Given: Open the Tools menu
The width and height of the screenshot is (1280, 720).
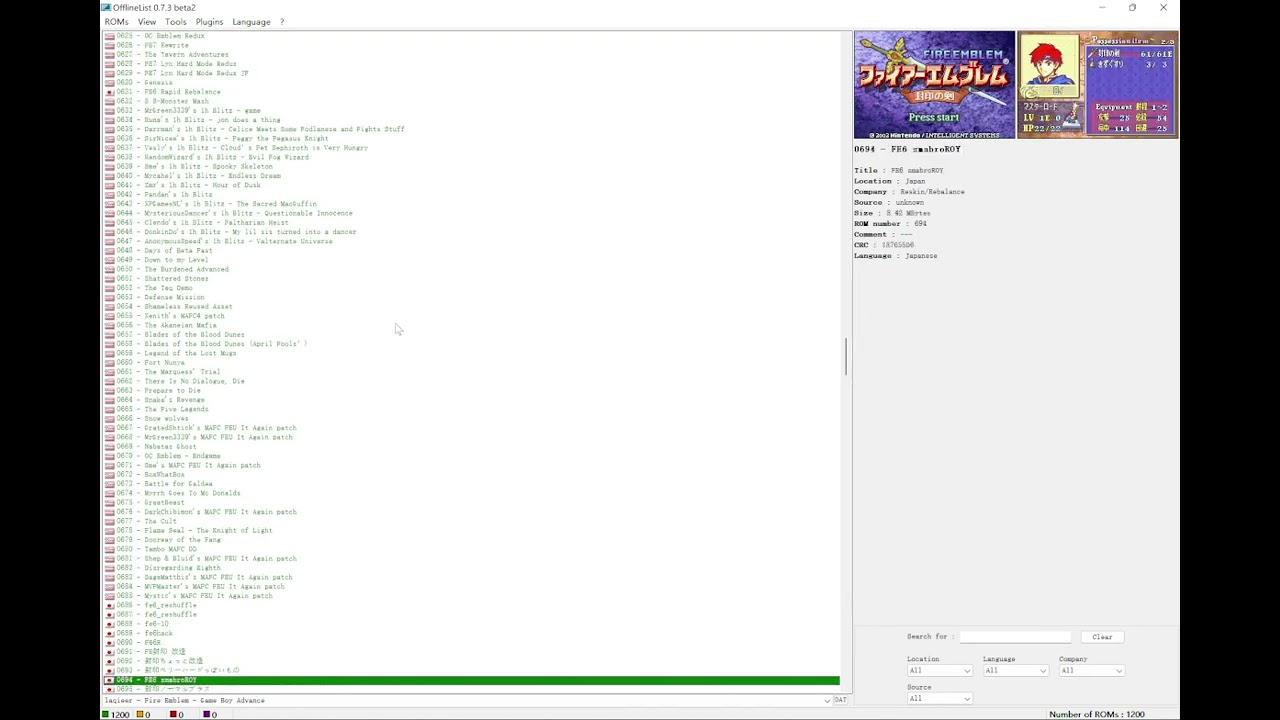Looking at the screenshot, I should click(175, 22).
